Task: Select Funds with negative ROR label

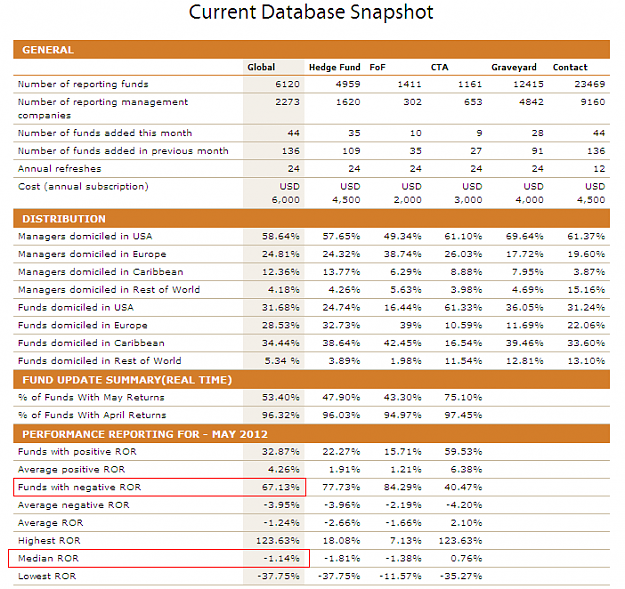Action: pyautogui.click(x=79, y=487)
